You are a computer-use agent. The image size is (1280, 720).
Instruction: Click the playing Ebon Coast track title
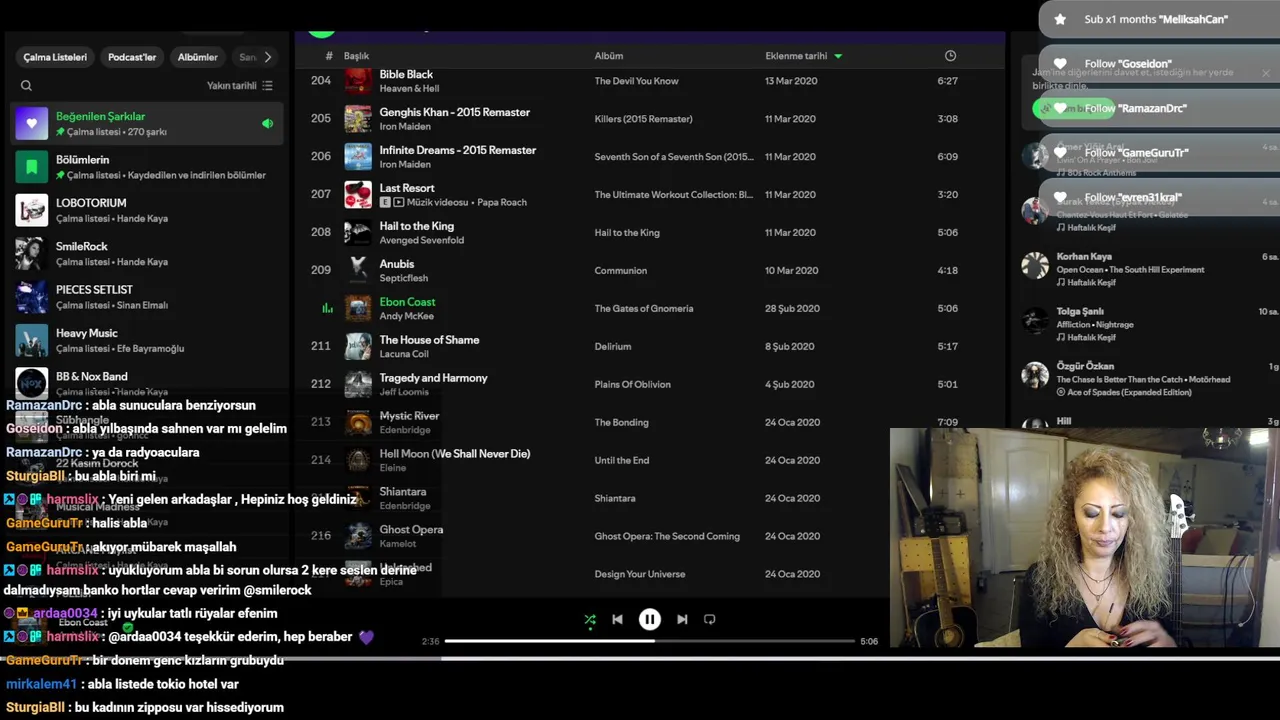[x=407, y=302]
